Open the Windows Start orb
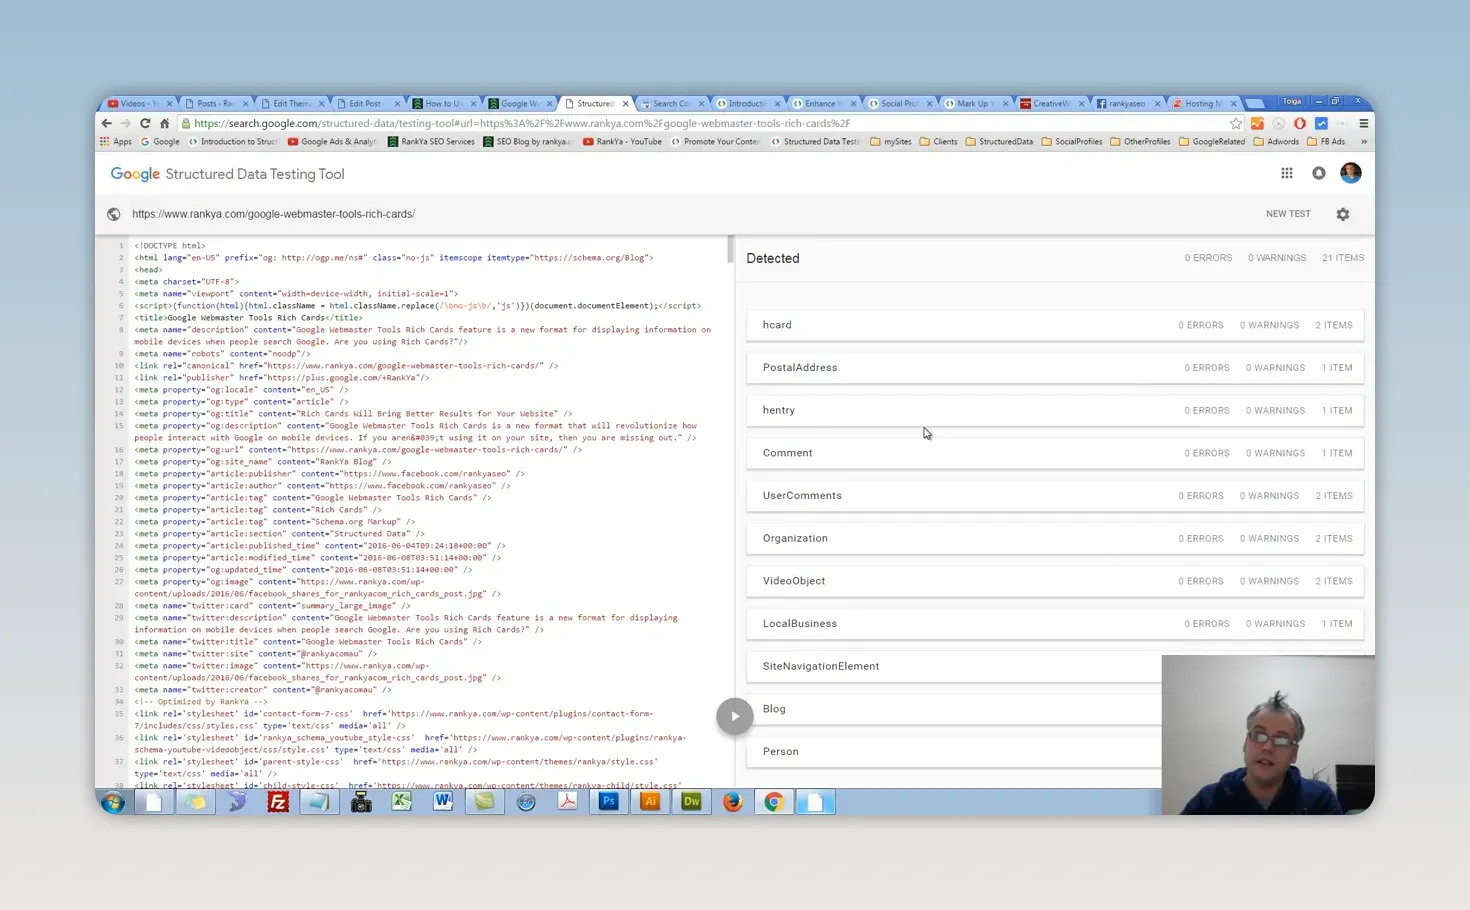Viewport: 1470px width, 910px height. [113, 802]
